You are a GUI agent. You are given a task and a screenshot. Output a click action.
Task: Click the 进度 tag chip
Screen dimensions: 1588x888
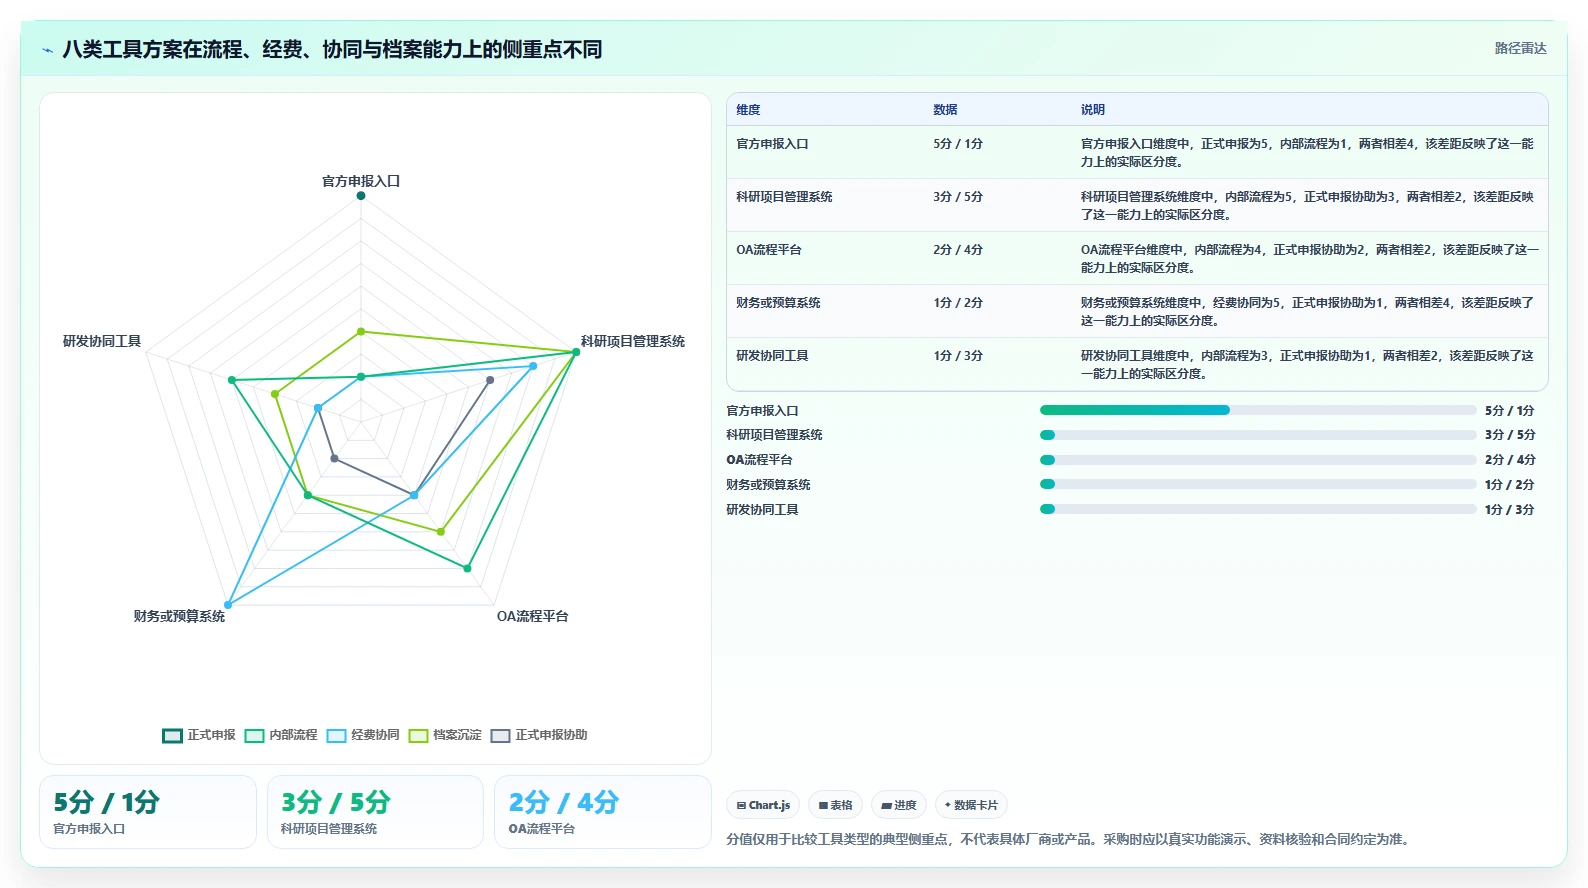click(898, 805)
